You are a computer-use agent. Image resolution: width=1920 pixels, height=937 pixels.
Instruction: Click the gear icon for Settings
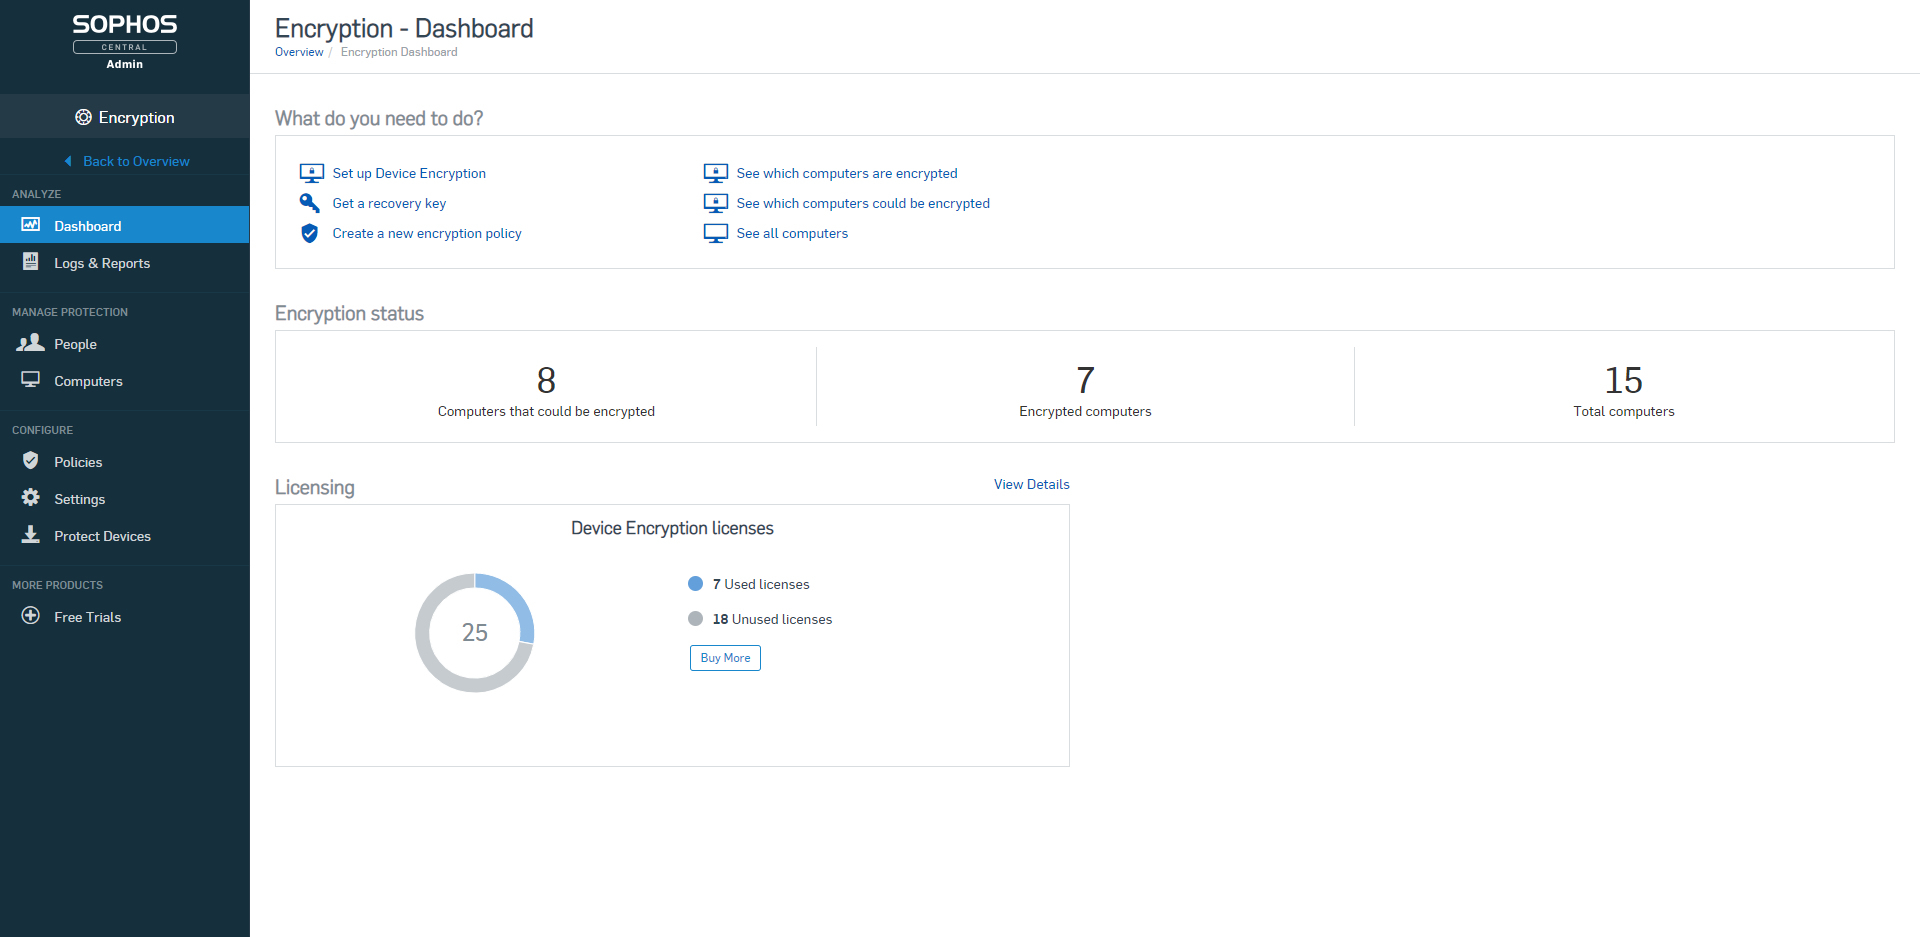(x=31, y=498)
